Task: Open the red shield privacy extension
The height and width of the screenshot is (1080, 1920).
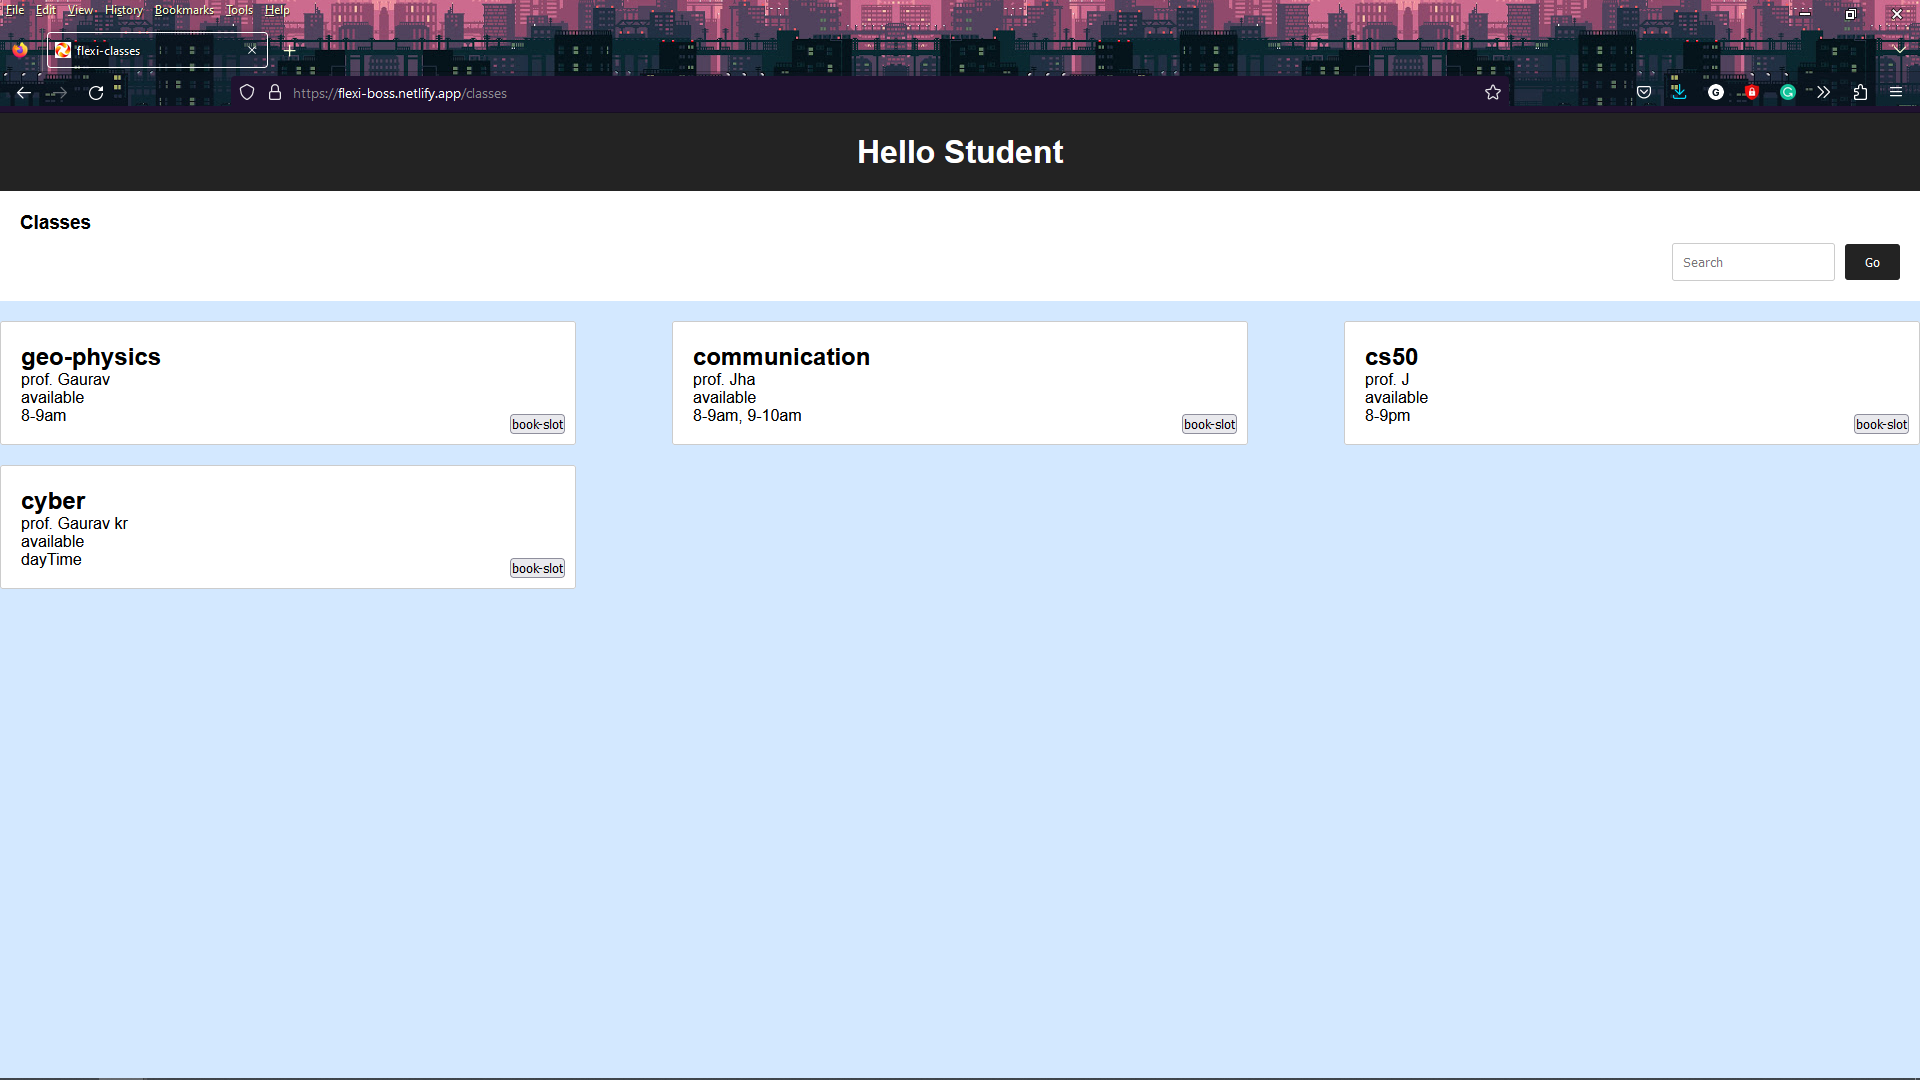Action: click(x=1752, y=92)
